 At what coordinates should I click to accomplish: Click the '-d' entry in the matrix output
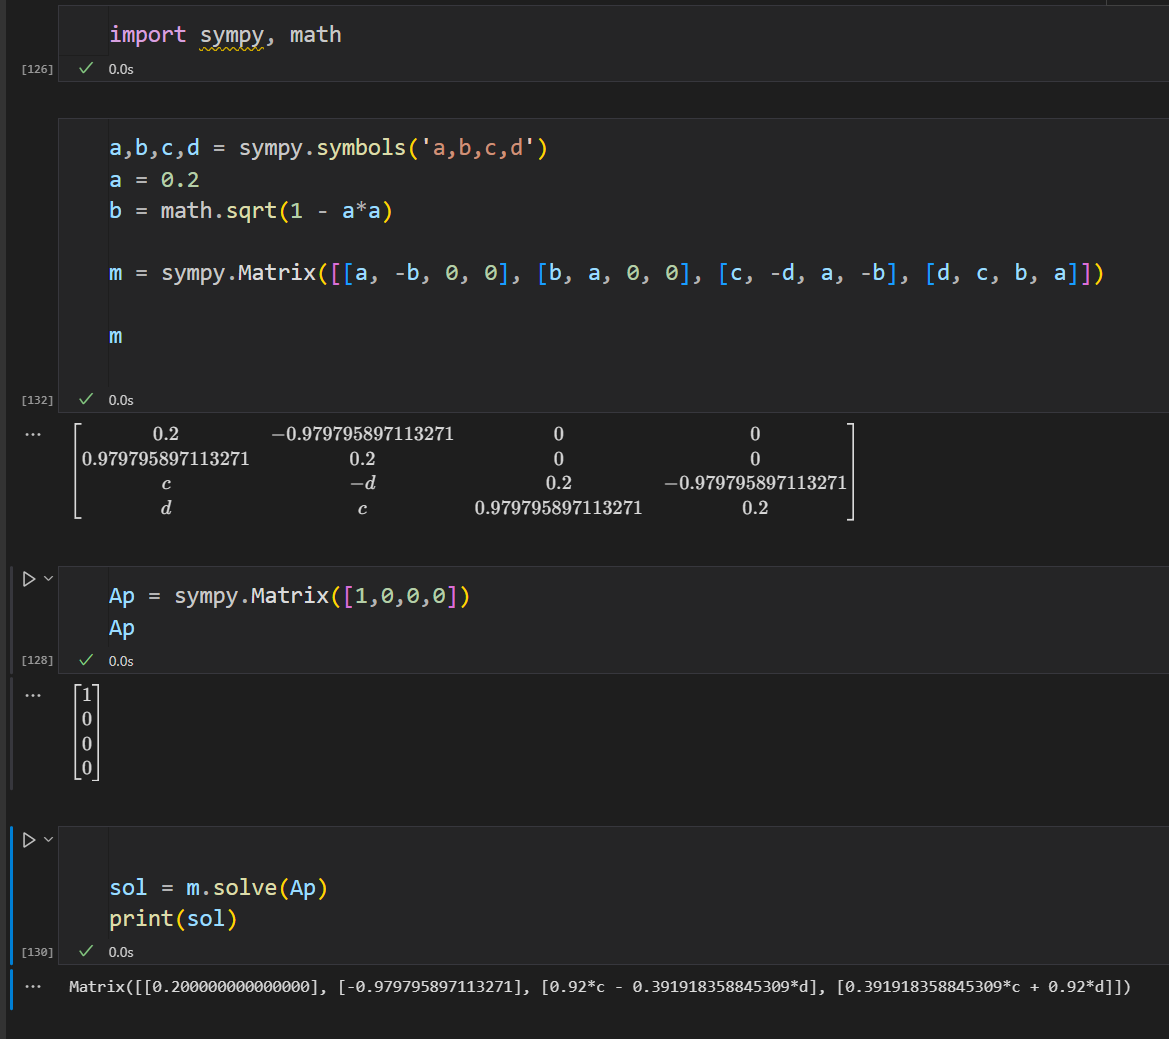coord(362,484)
